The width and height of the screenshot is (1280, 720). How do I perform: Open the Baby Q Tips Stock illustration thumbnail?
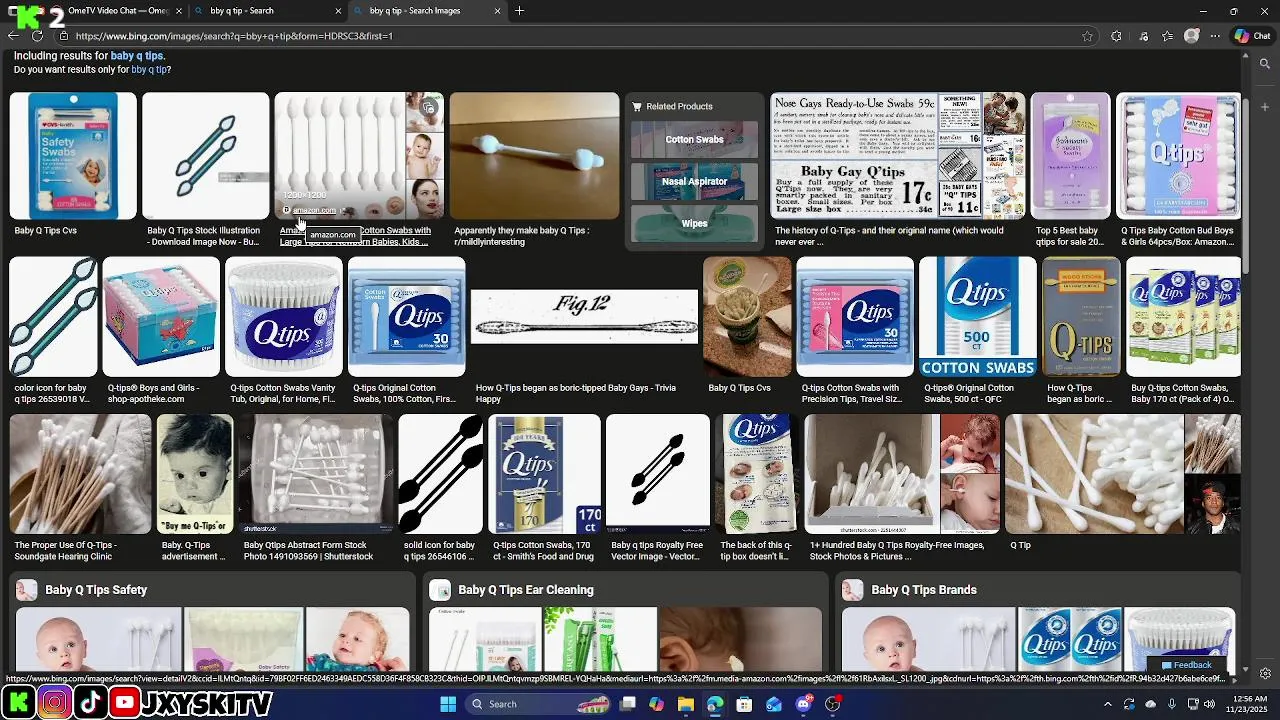click(x=205, y=156)
